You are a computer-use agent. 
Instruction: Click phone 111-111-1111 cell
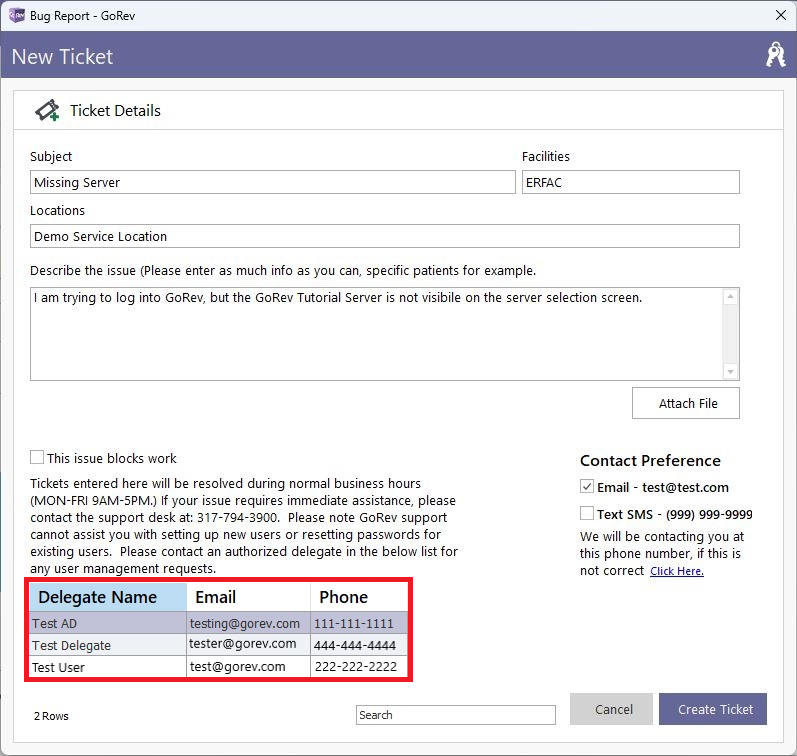point(359,623)
